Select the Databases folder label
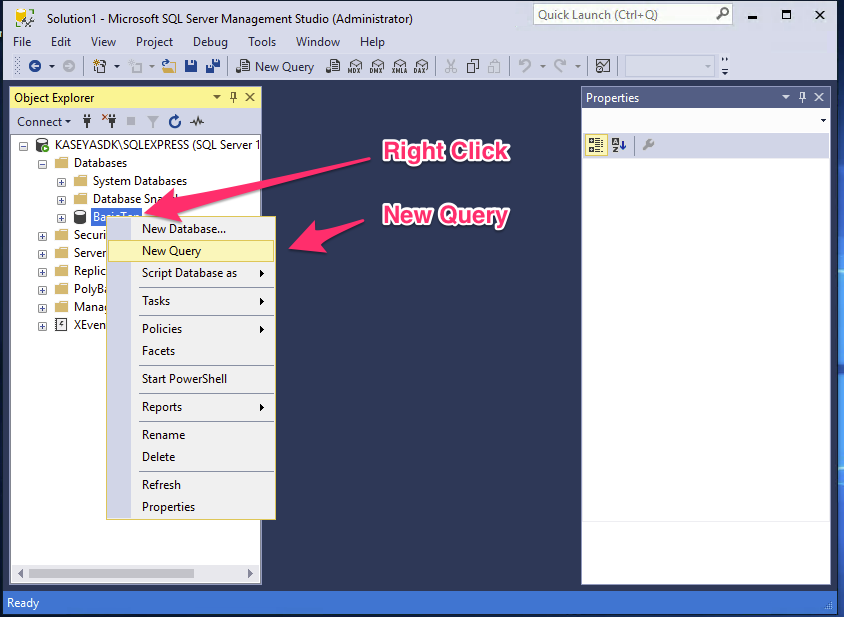The height and width of the screenshot is (617, 844). point(100,163)
